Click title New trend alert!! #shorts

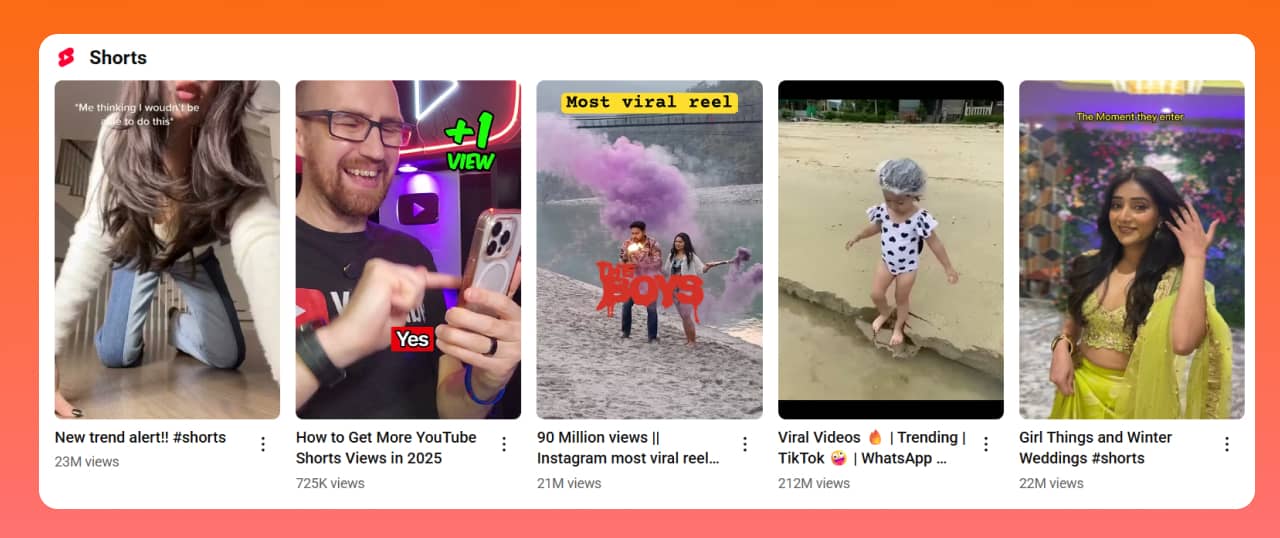[x=140, y=437]
